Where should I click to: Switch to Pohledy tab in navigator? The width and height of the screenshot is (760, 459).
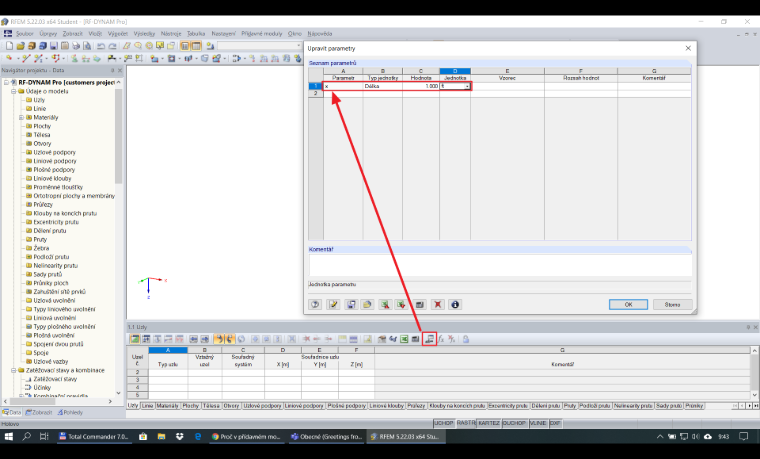[70, 412]
